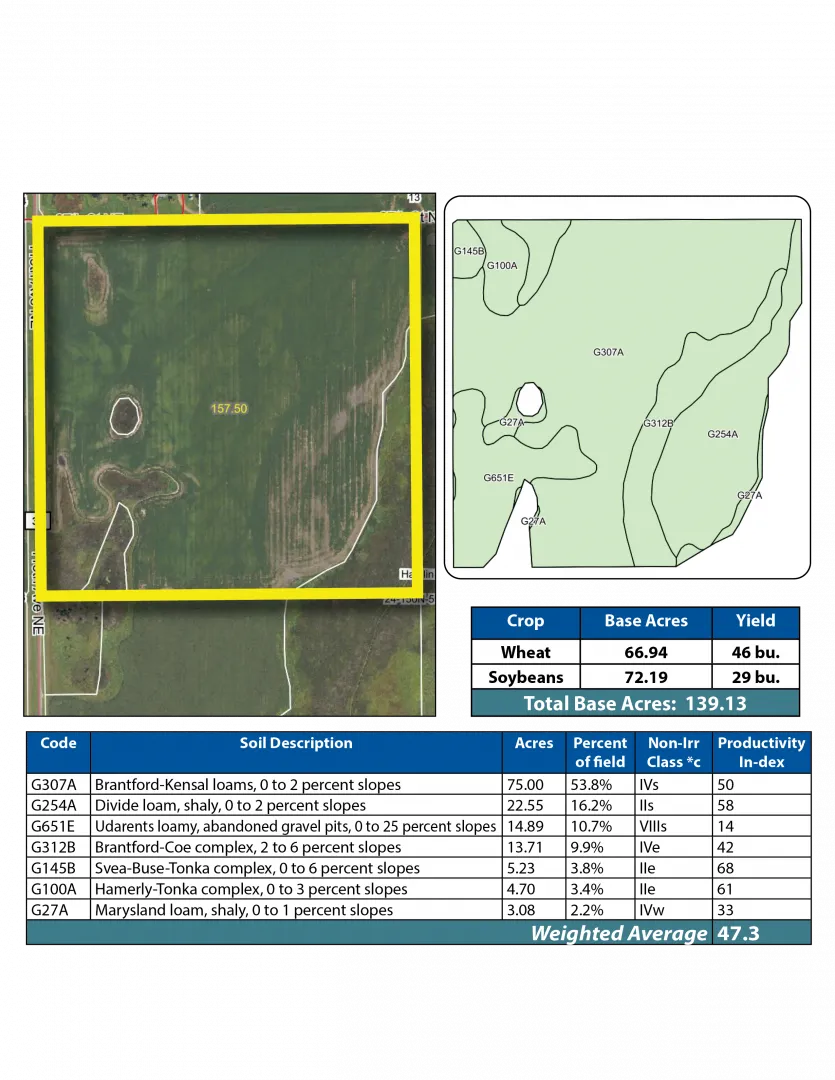Click the Productivity Index column header

coord(761,752)
